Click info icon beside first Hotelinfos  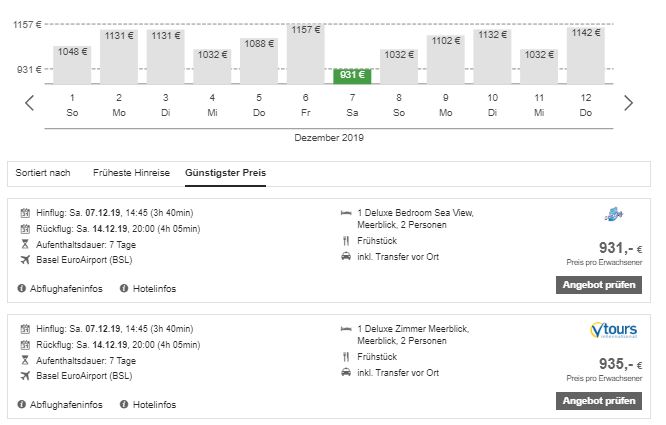coord(124,288)
